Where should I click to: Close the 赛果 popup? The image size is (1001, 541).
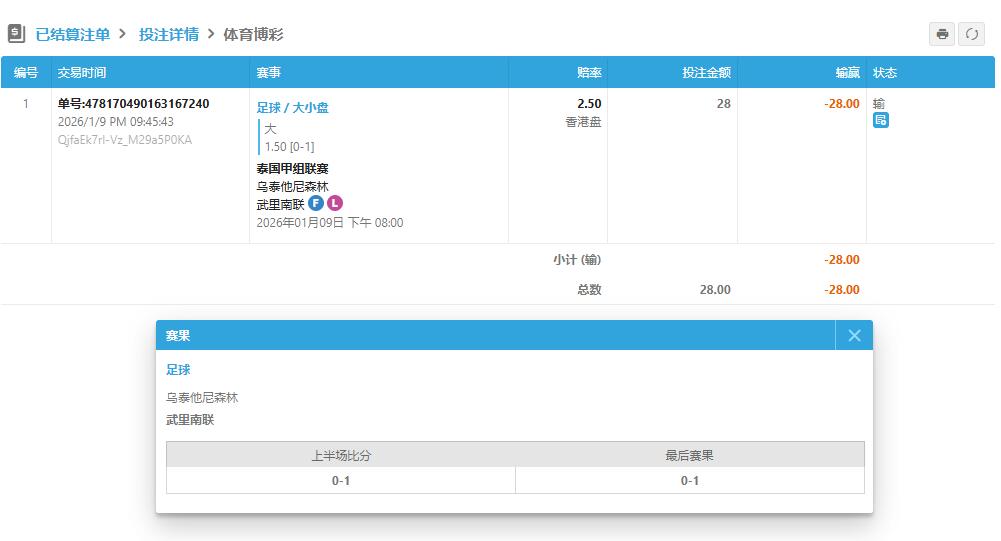pos(854,336)
